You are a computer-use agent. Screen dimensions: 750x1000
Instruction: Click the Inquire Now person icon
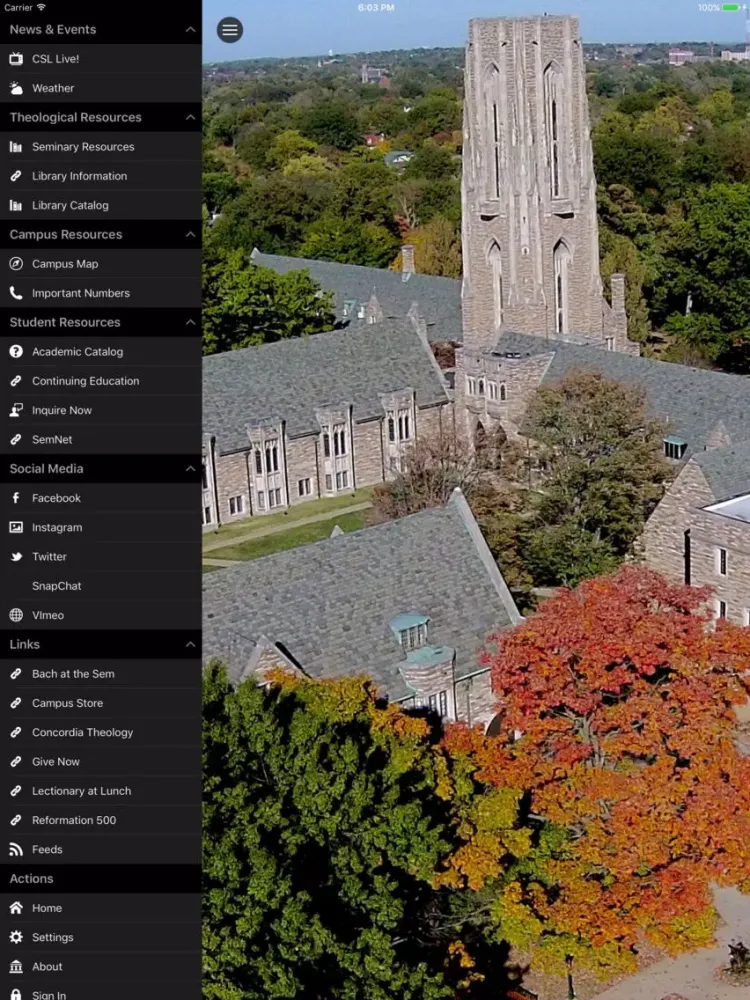16,410
